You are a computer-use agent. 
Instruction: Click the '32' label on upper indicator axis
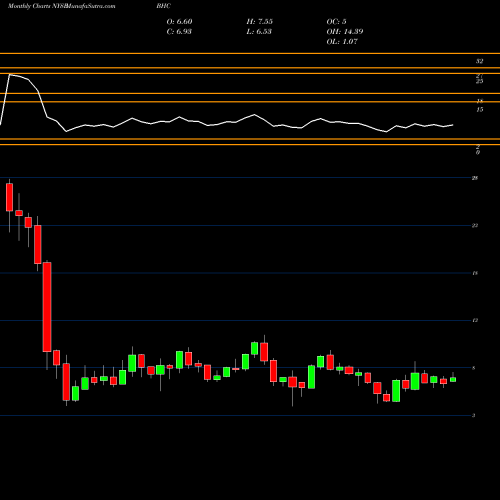coord(479,61)
